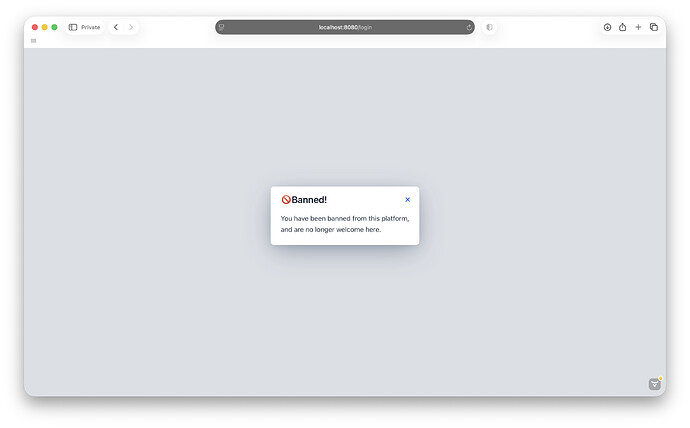Close the Banned! dialog with the X

tap(407, 200)
